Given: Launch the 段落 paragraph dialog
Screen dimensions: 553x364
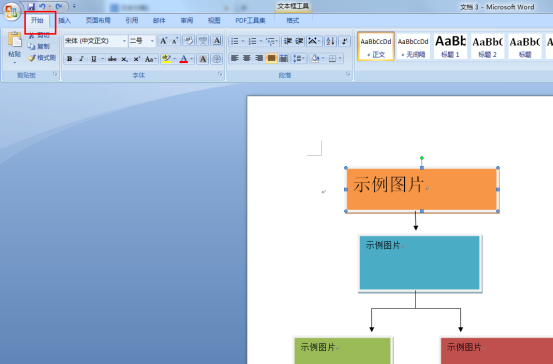Looking at the screenshot, I should [348, 74].
